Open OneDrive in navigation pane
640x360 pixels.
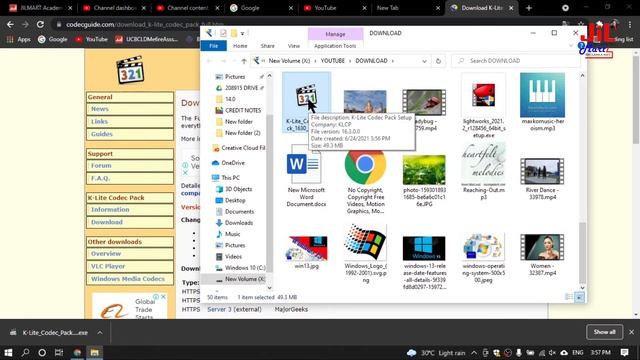pyautogui.click(x=233, y=163)
